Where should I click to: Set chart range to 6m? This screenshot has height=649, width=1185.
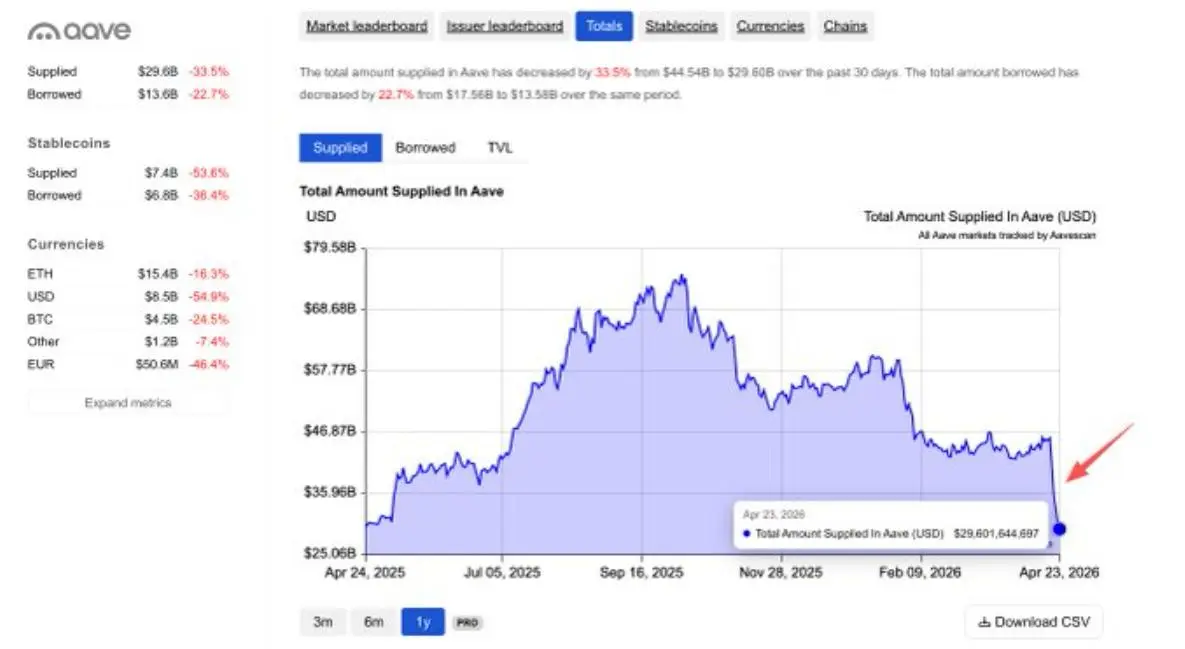coord(373,622)
